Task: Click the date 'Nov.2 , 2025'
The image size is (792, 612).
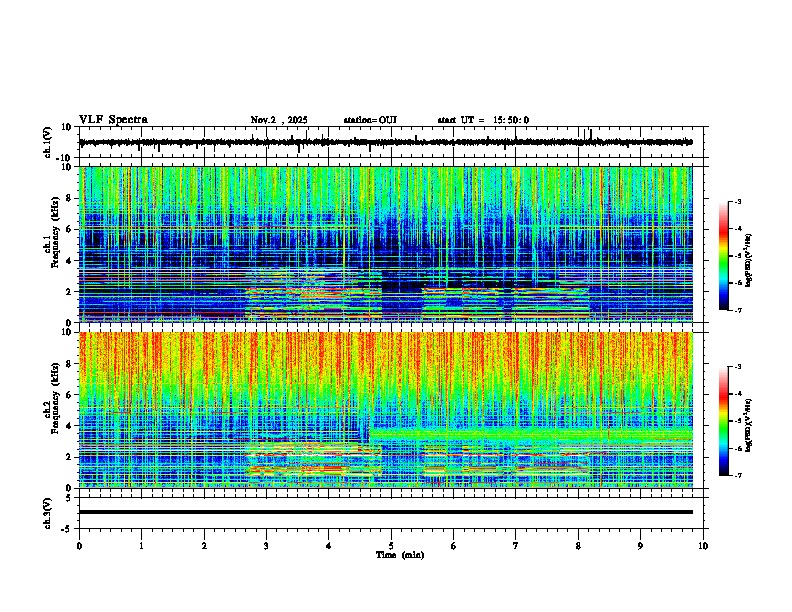Action: coord(279,120)
